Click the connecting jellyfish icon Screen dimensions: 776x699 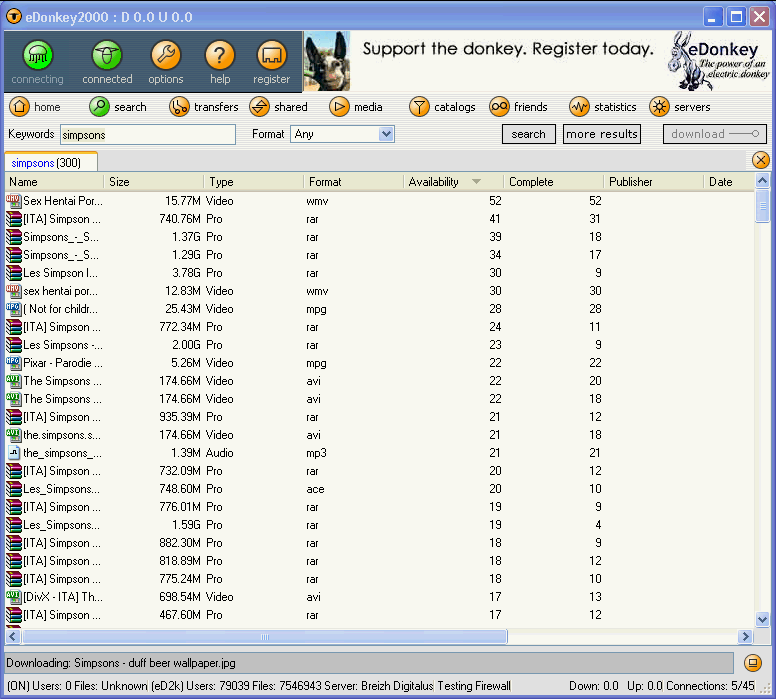click(38, 55)
